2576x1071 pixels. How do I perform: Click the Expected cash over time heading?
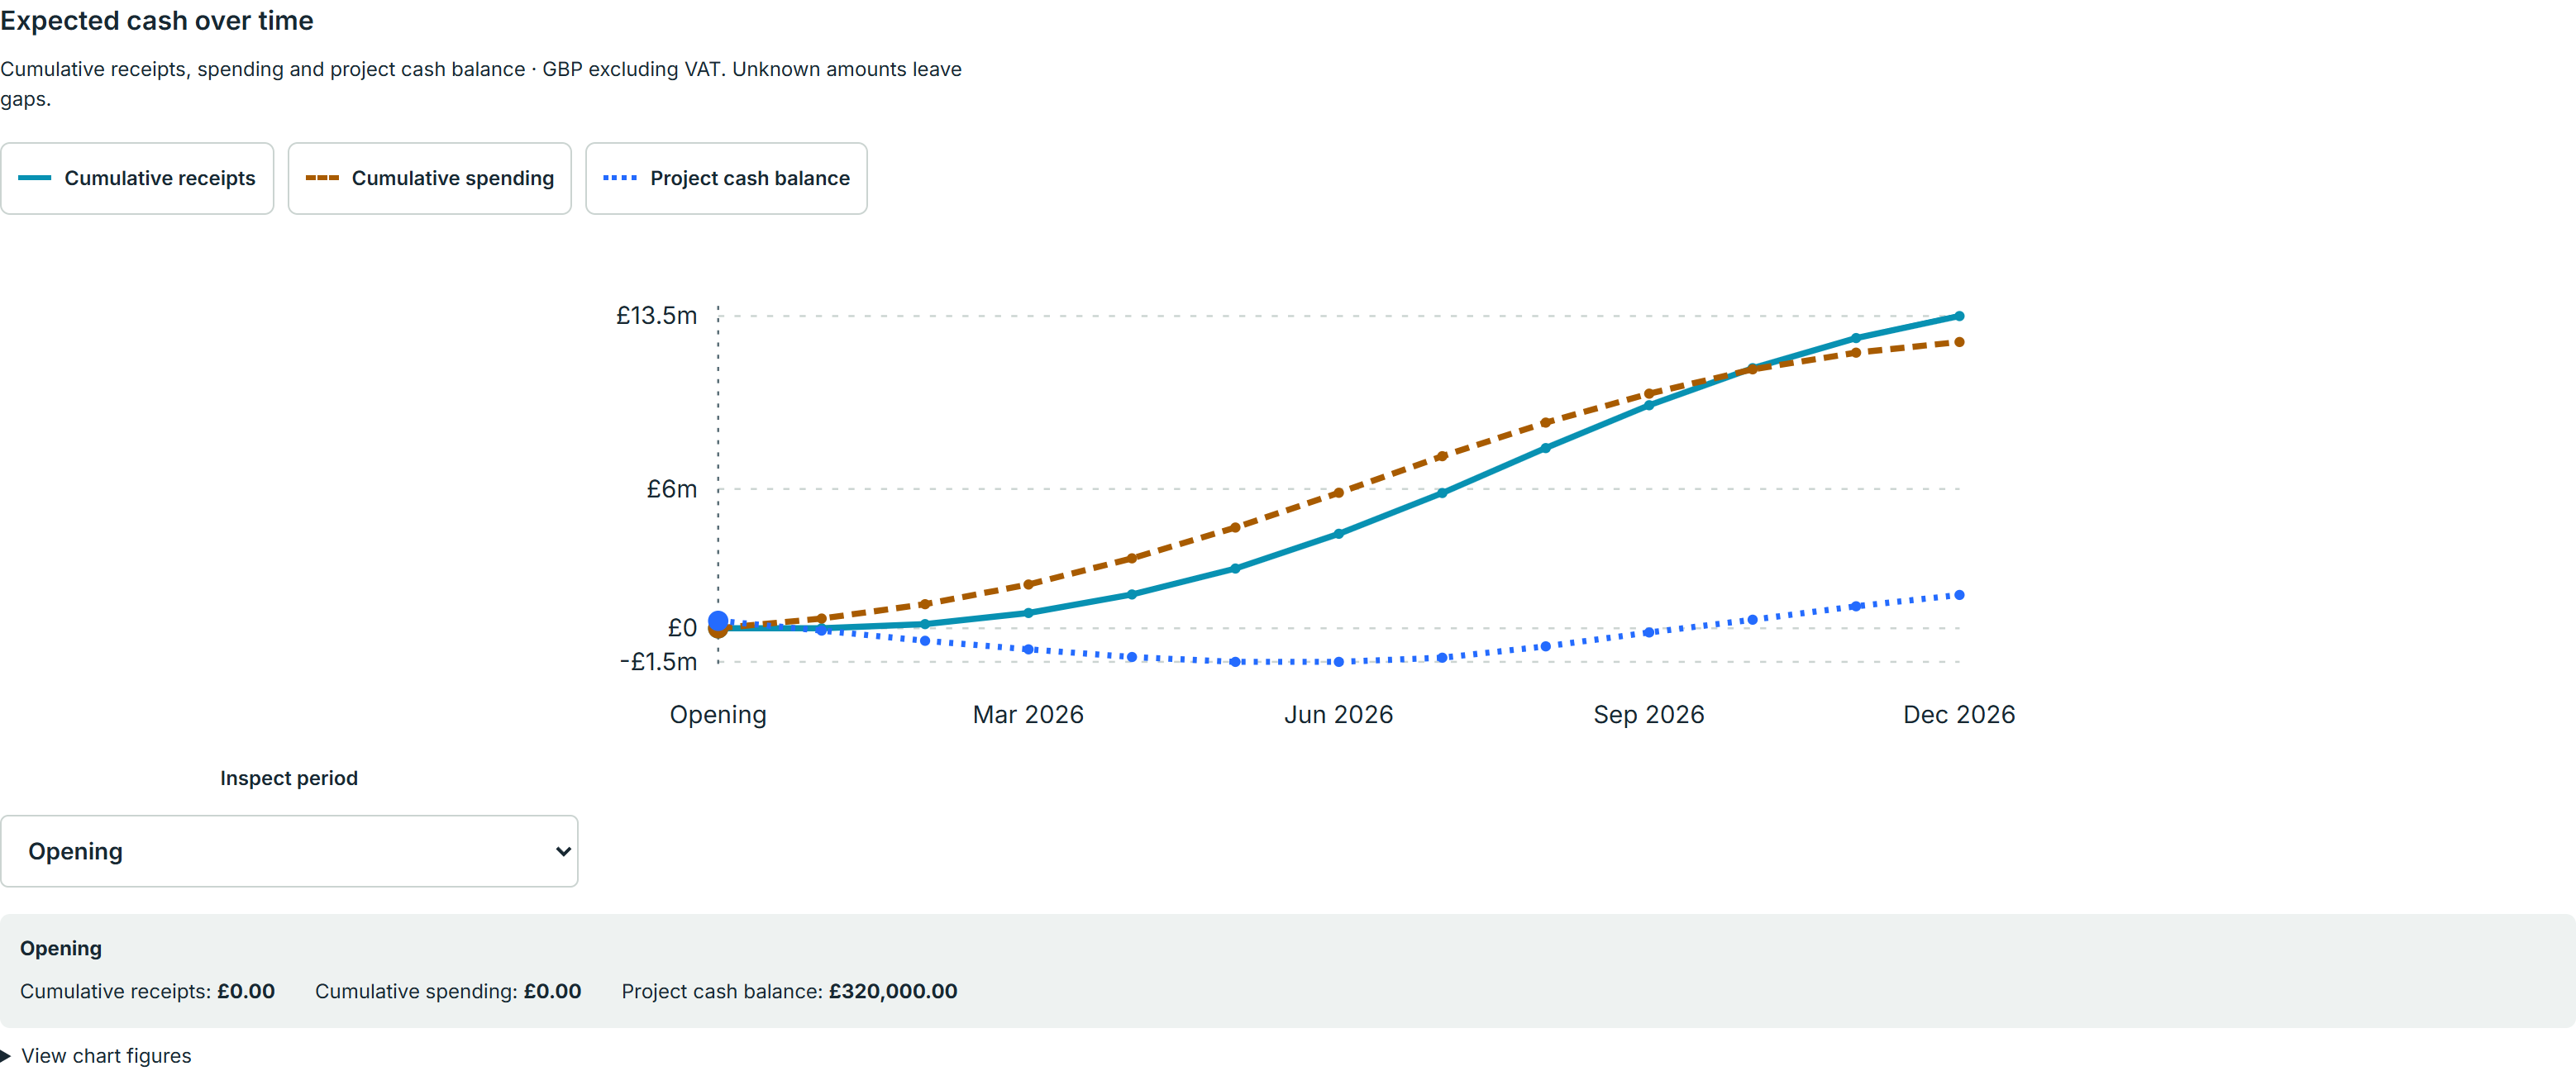pyautogui.click(x=157, y=21)
